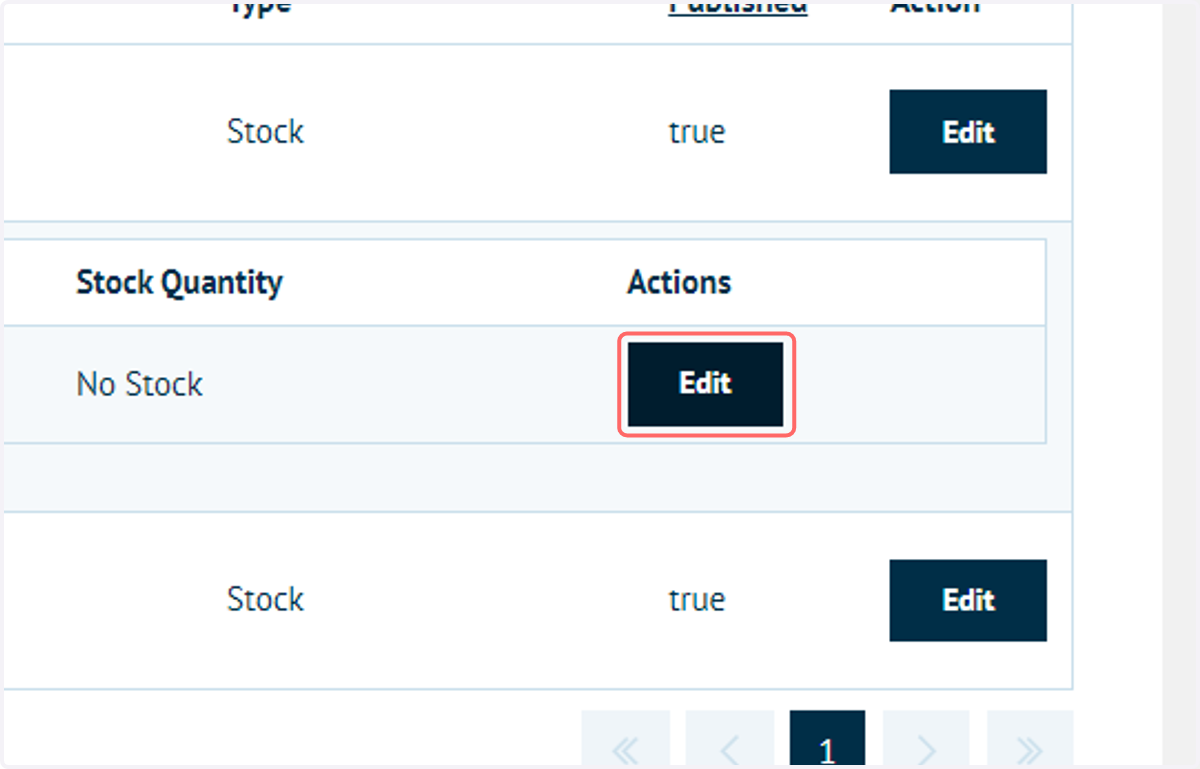Click the Stock Quantity column header
The width and height of the screenshot is (1200, 769).
(180, 282)
